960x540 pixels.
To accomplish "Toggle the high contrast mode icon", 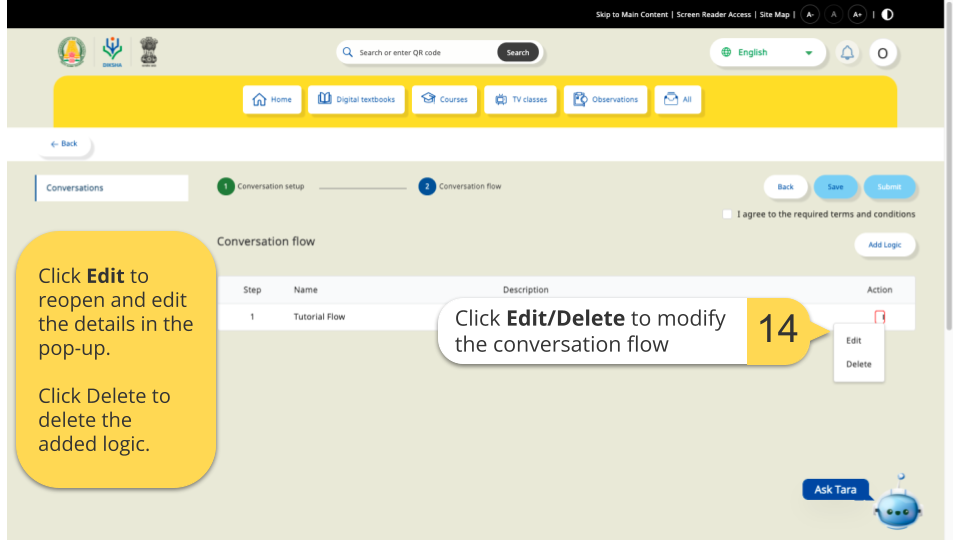I will (887, 14).
